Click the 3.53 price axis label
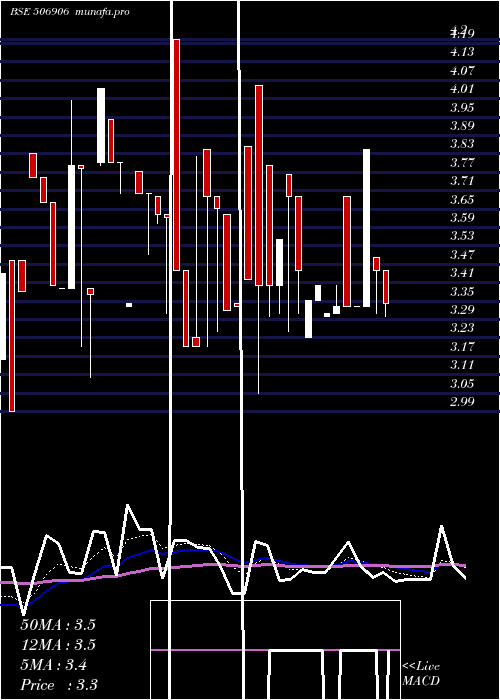This screenshot has height=700, width=500. pyautogui.click(x=462, y=236)
